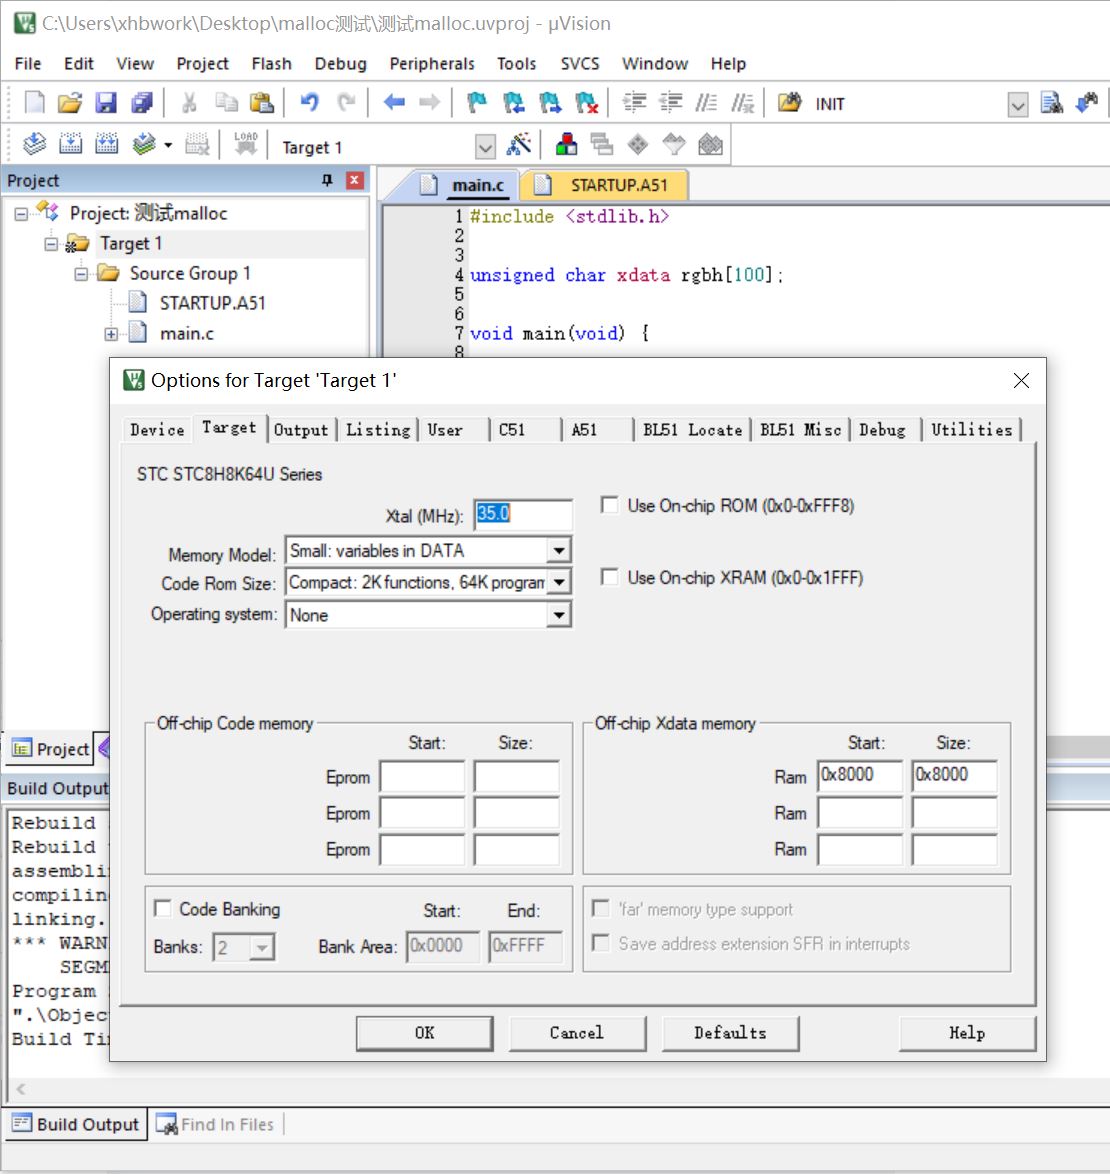Click the Help button in the dialog
Viewport: 1110px width, 1174px height.
(967, 1033)
